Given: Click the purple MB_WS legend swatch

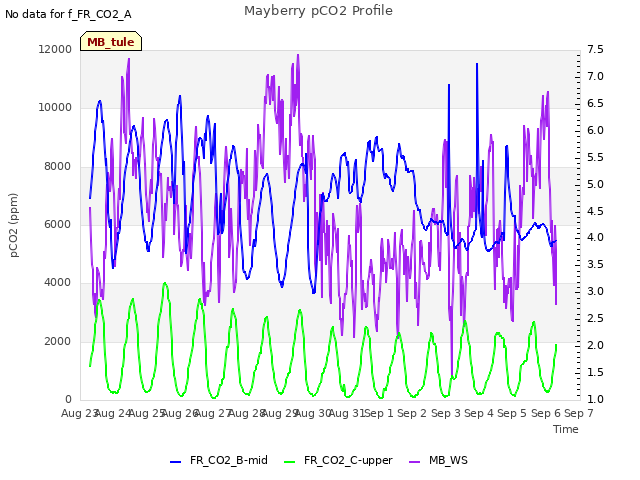Looking at the screenshot, I should point(414,462).
